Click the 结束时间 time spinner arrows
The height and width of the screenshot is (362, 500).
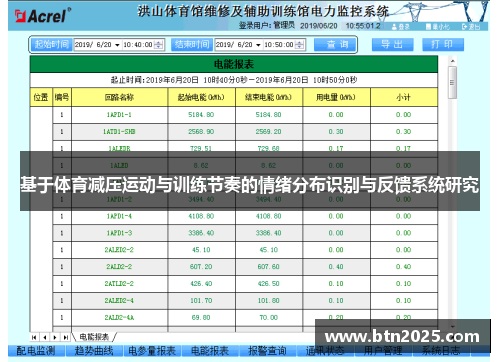300,45
